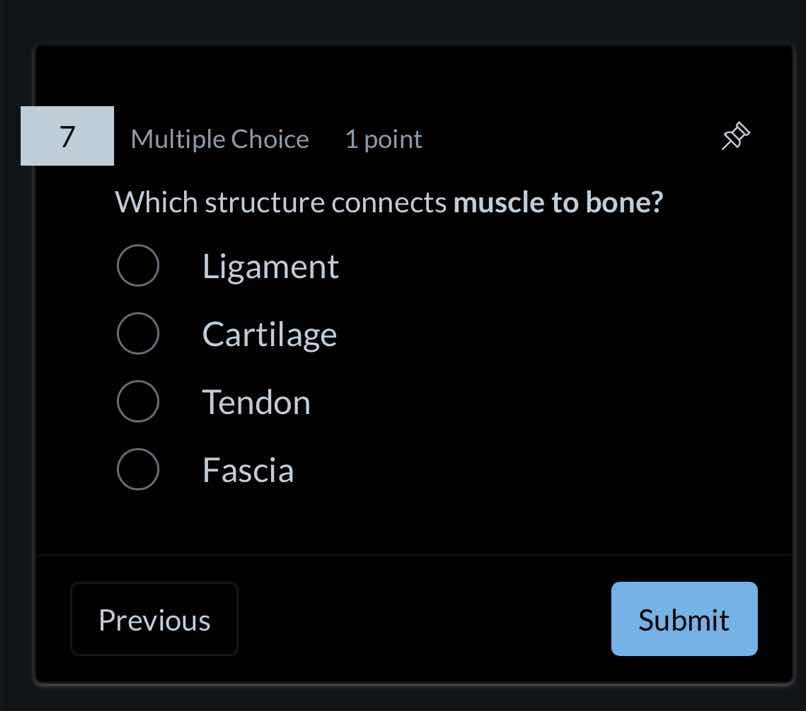Image resolution: width=806 pixels, height=711 pixels.
Task: Return to question 6 via Previous
Action: (x=154, y=619)
